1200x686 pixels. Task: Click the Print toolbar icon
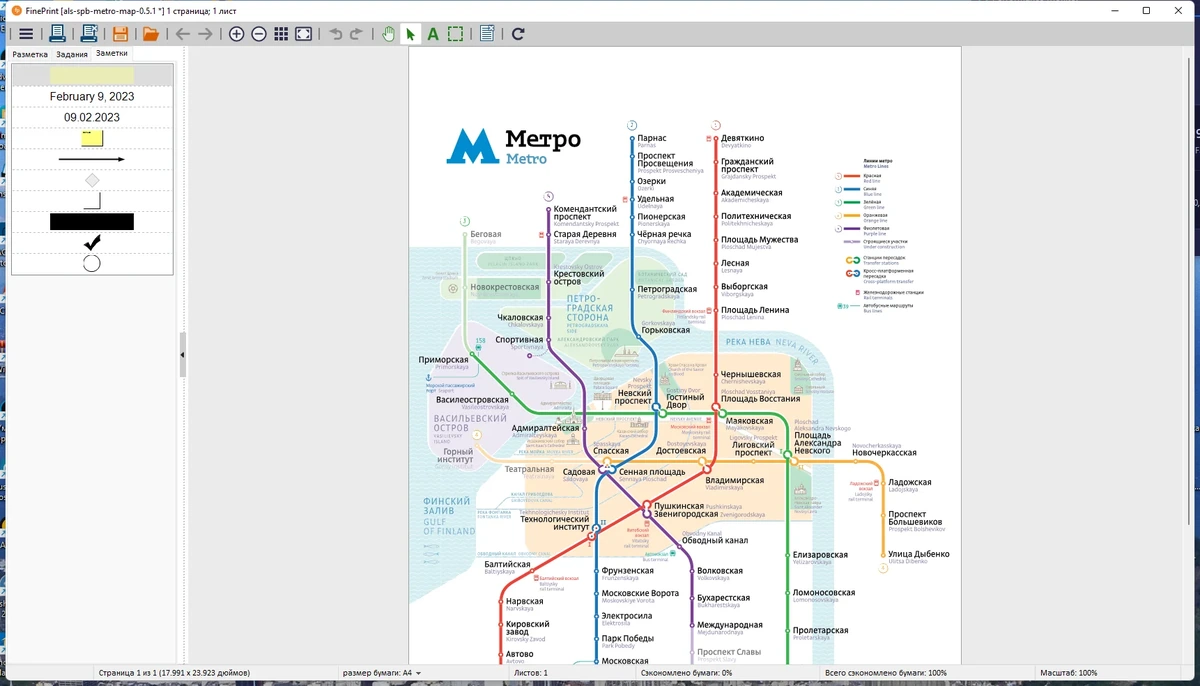[x=58, y=34]
